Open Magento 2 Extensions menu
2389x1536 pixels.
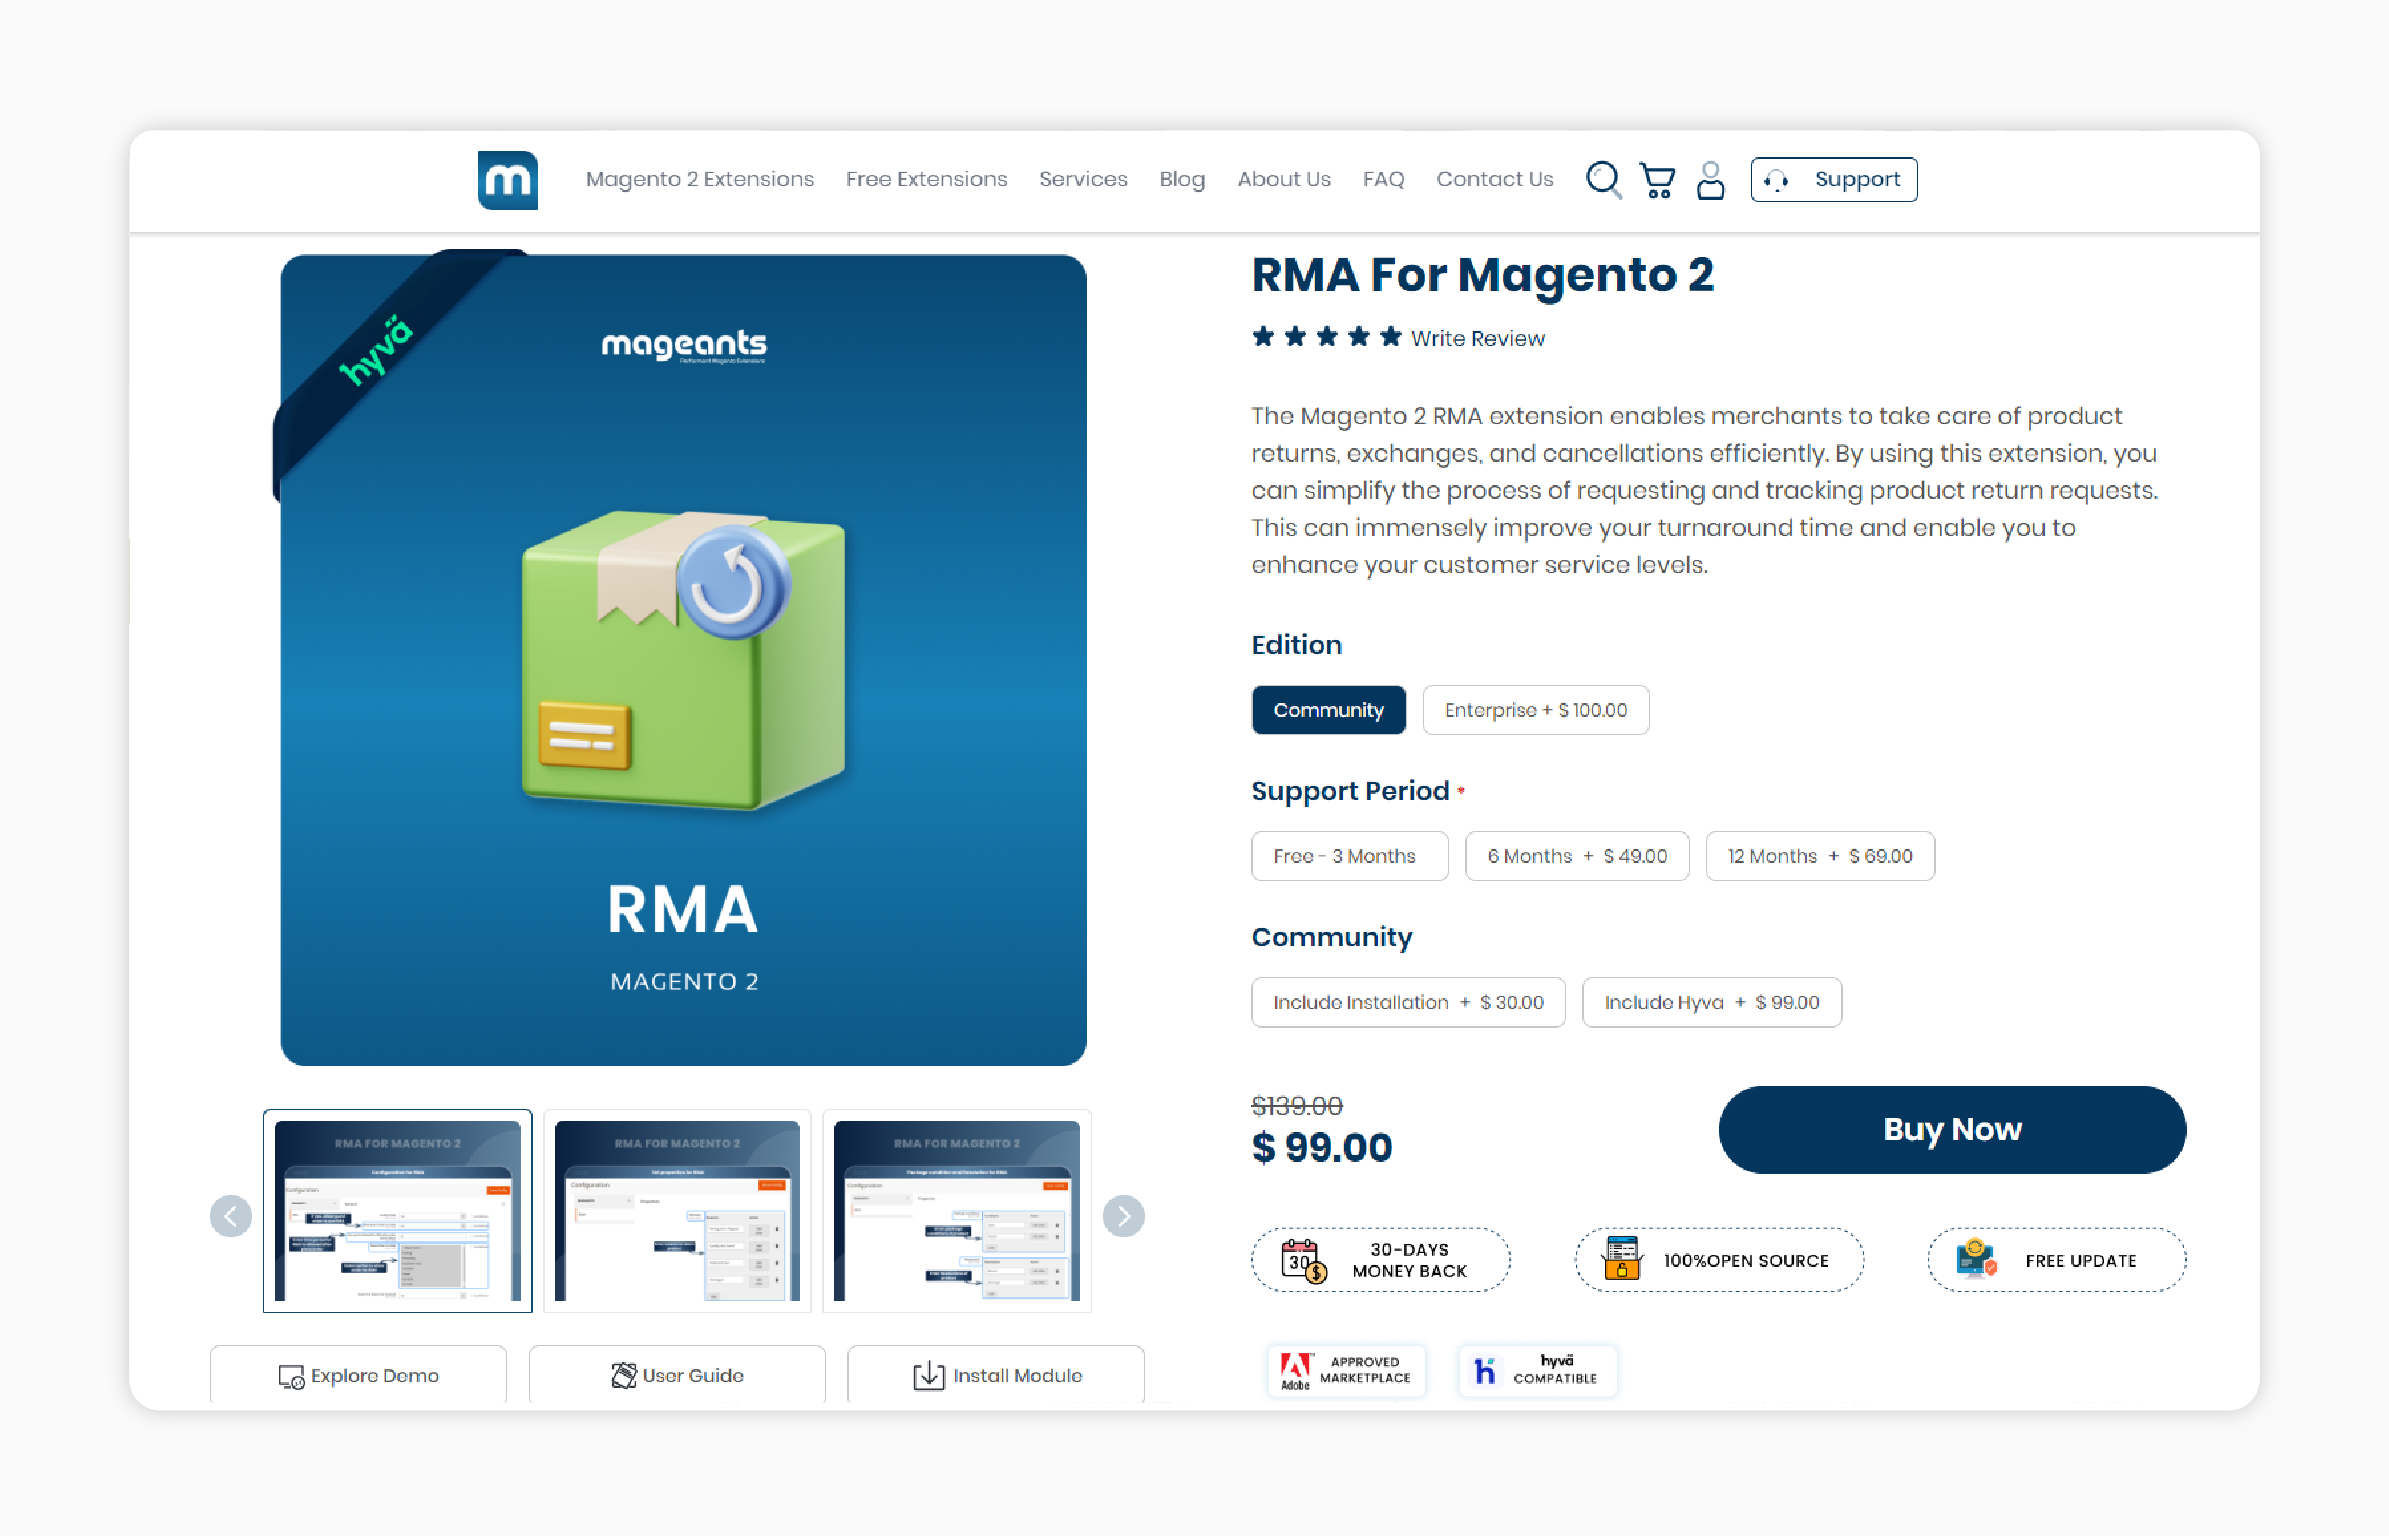(700, 179)
